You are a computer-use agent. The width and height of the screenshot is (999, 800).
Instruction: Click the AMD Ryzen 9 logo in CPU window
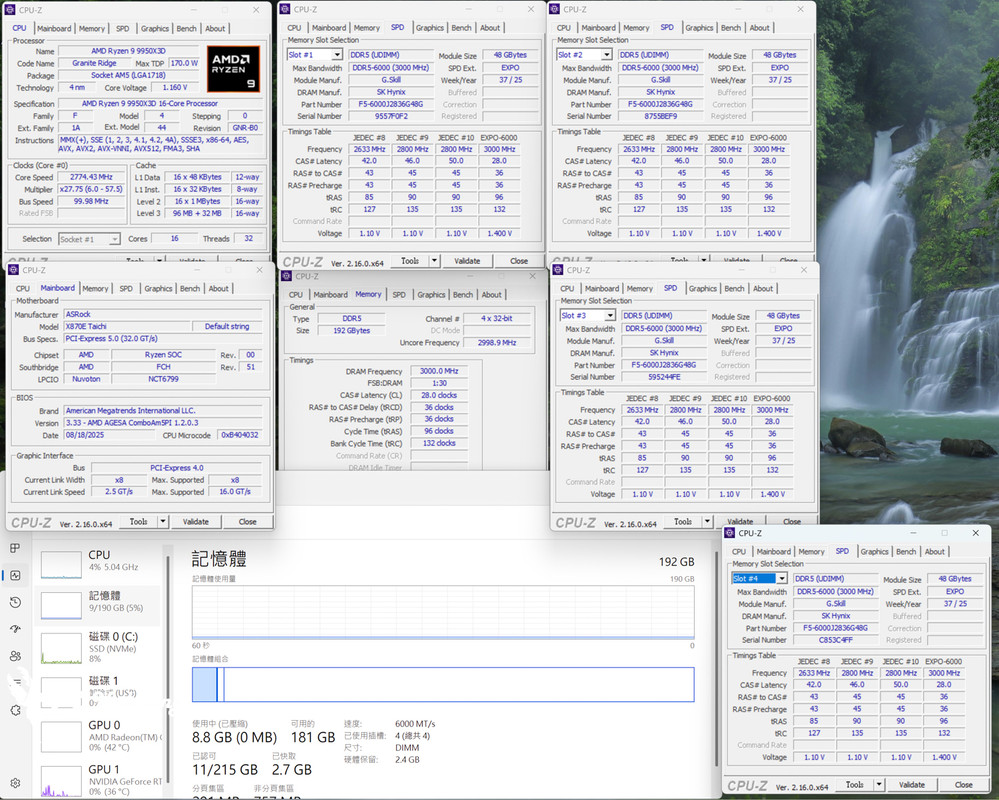point(234,68)
